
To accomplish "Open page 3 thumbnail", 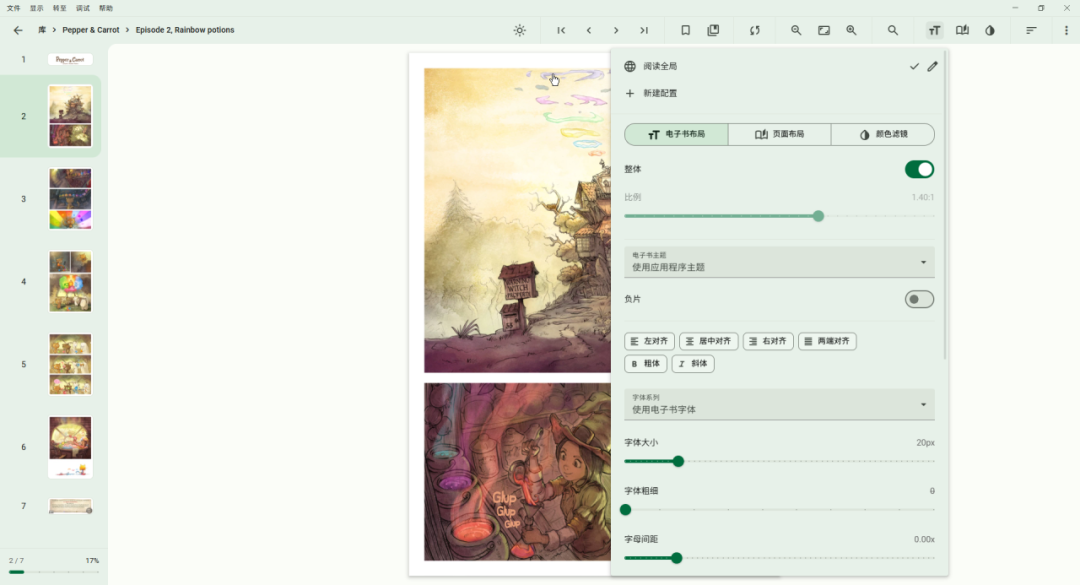I will 70,199.
